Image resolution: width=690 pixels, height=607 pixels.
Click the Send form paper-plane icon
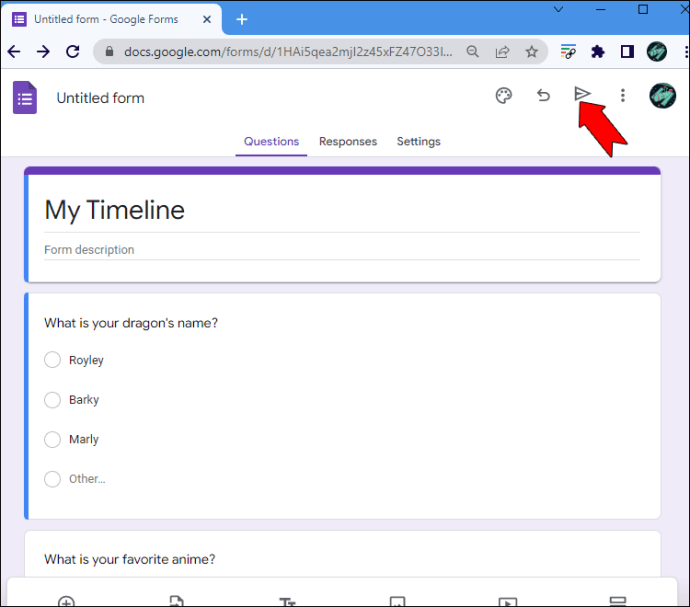pyautogui.click(x=582, y=94)
